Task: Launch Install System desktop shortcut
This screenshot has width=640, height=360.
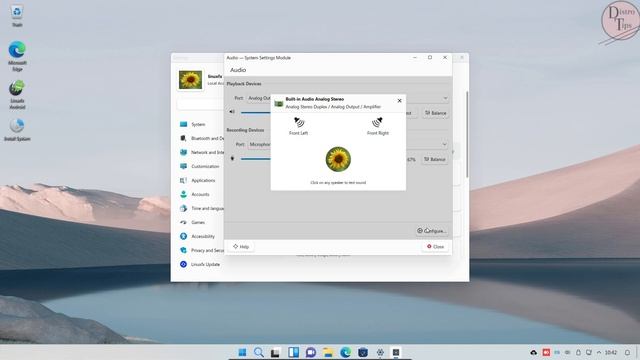Action: (x=17, y=130)
